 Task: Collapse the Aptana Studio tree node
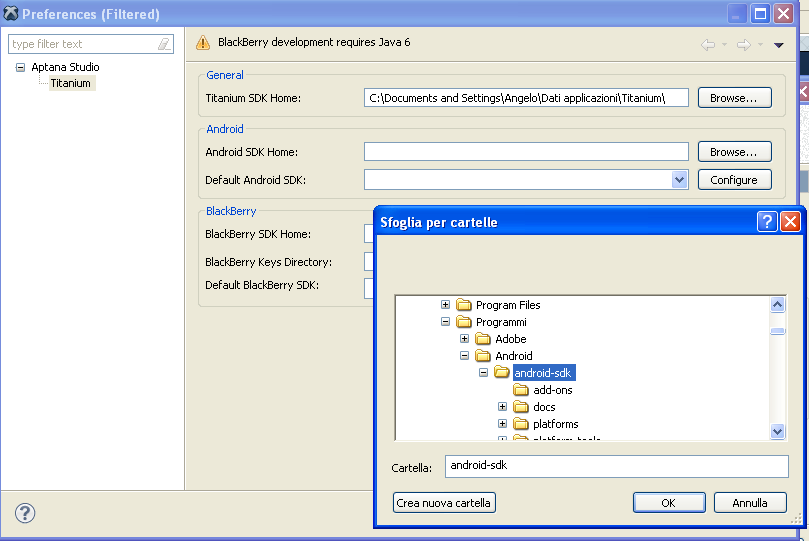[x=20, y=67]
